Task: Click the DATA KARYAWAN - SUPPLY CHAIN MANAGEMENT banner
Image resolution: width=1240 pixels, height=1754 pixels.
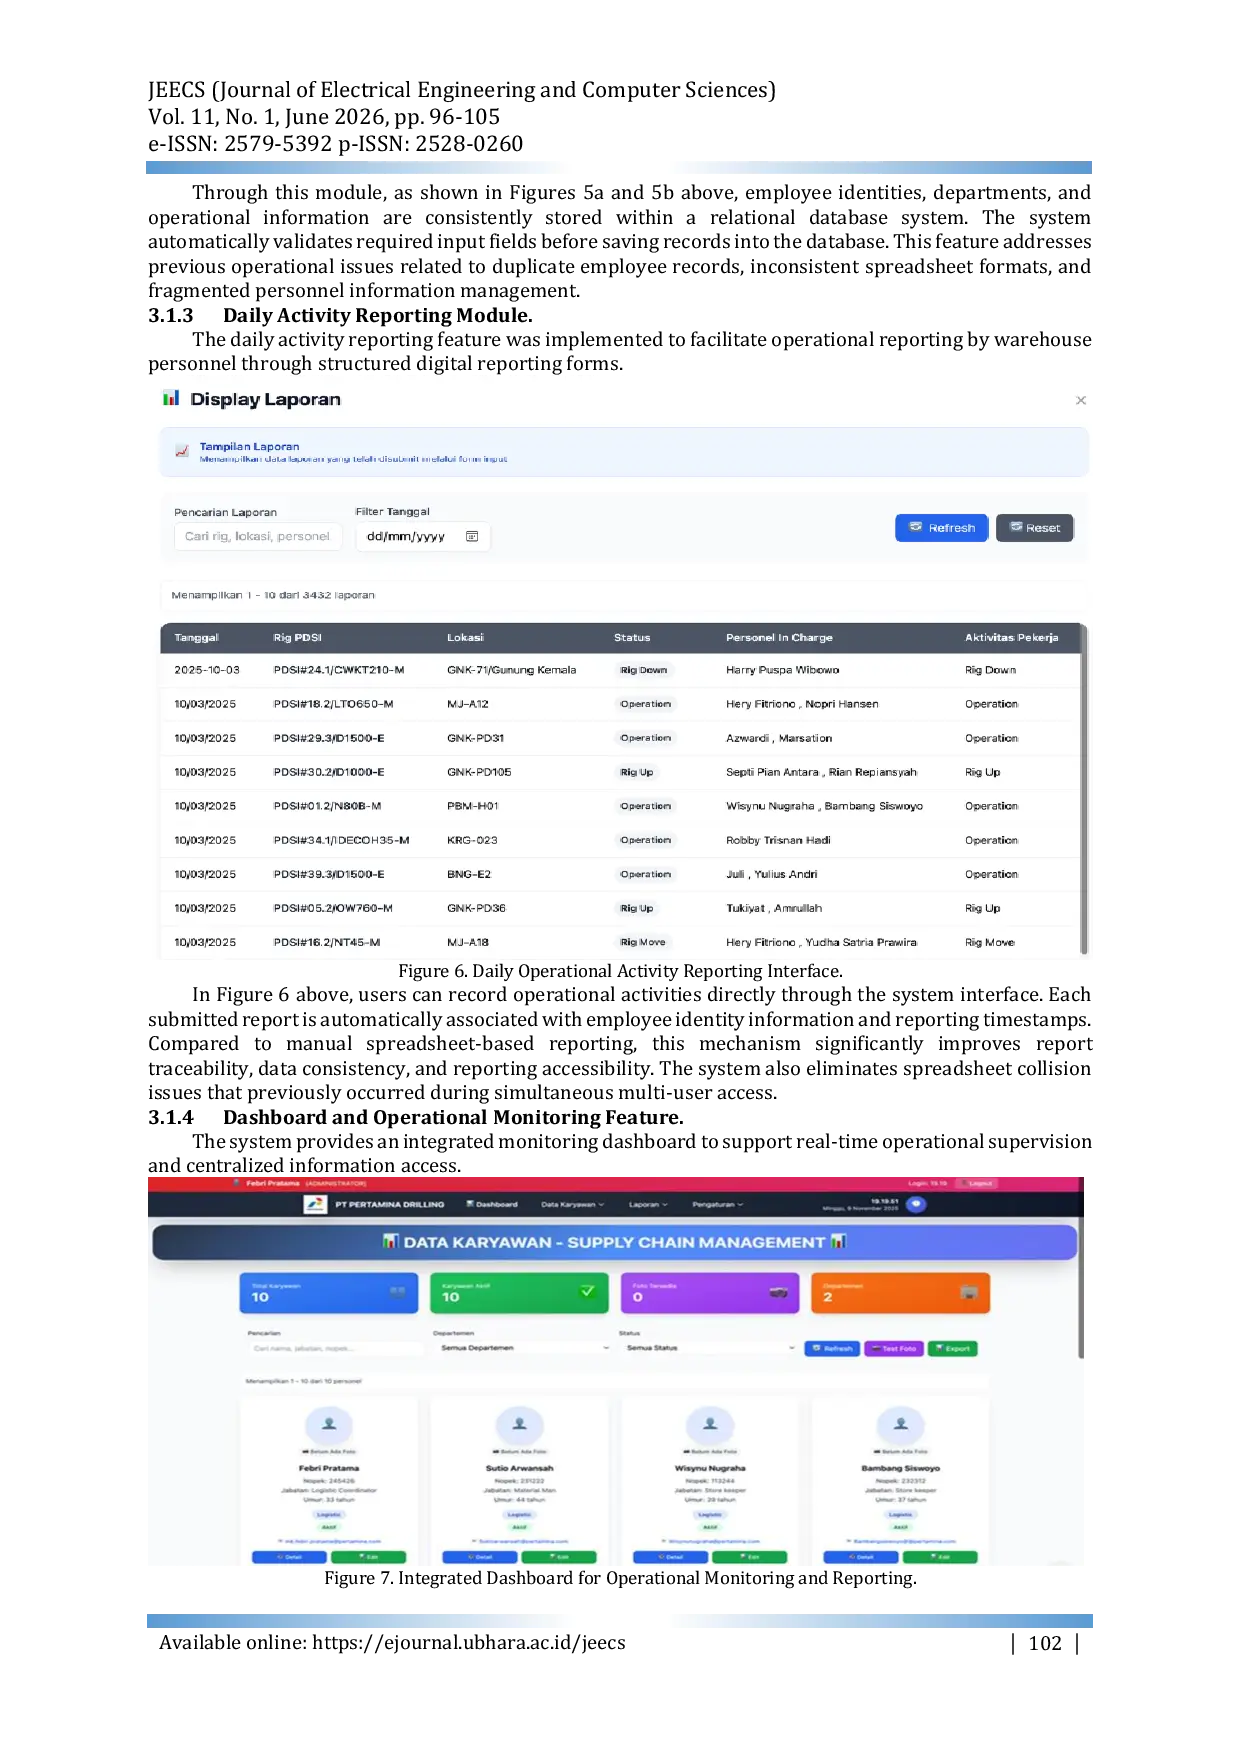Action: coord(614,1242)
